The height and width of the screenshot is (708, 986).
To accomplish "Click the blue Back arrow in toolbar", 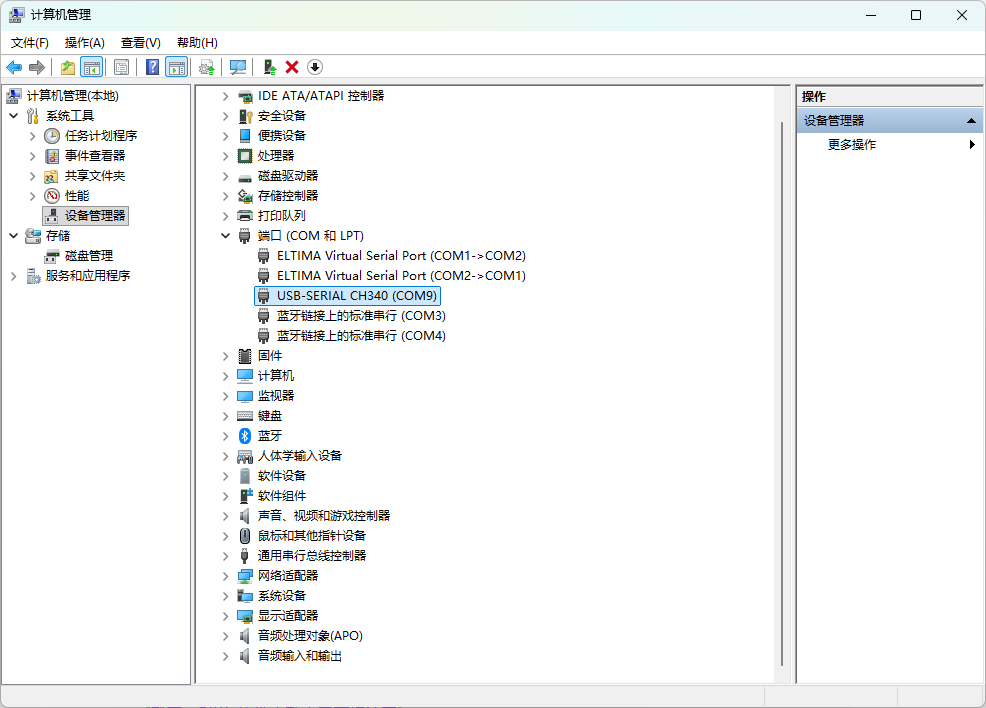I will pyautogui.click(x=14, y=67).
